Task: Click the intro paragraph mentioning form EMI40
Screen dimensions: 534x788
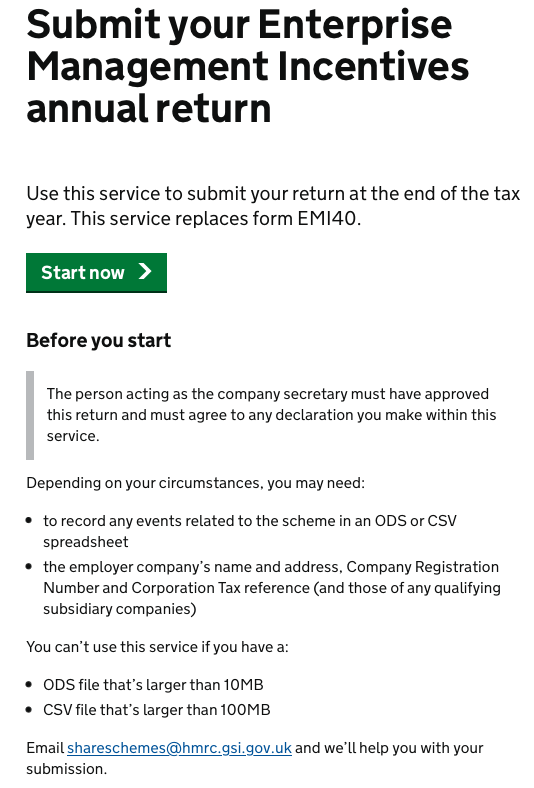Action: [x=273, y=206]
